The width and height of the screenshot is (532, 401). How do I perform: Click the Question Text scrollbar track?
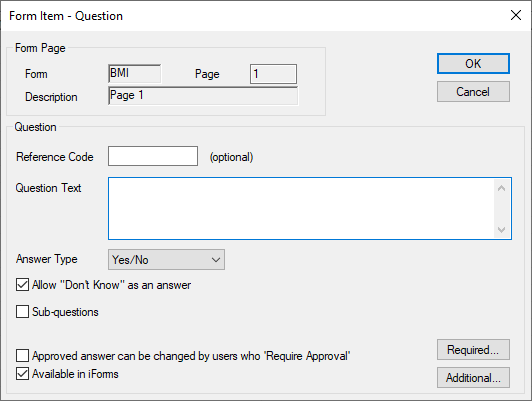(501, 209)
